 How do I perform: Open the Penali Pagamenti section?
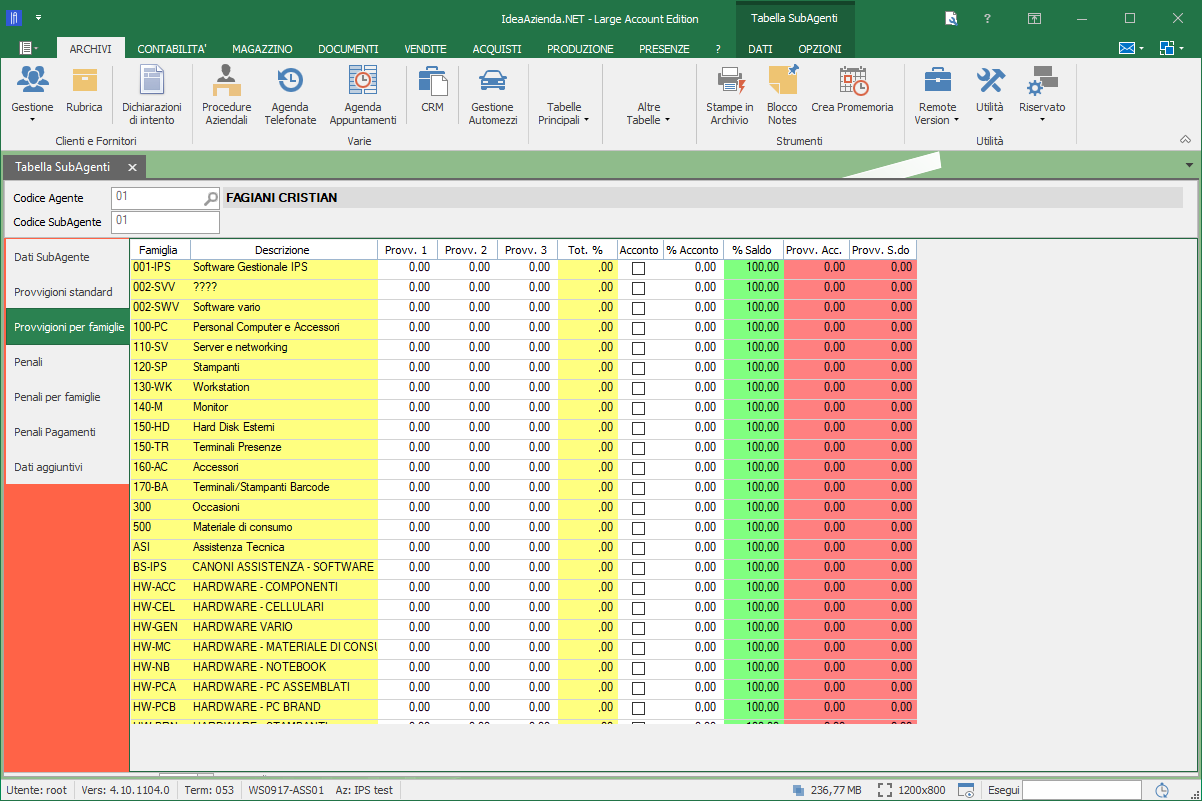(x=68, y=432)
